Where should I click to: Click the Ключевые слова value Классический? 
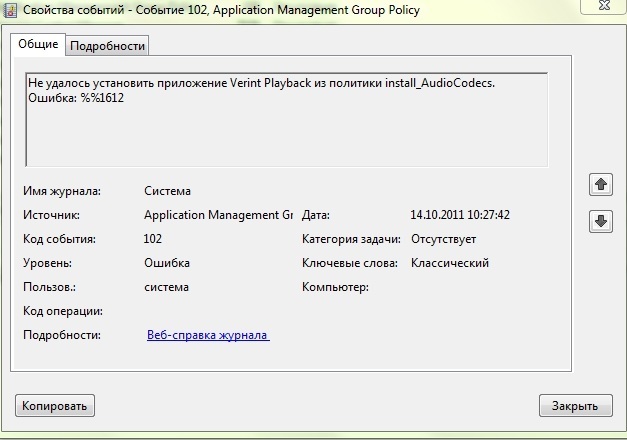pos(450,263)
